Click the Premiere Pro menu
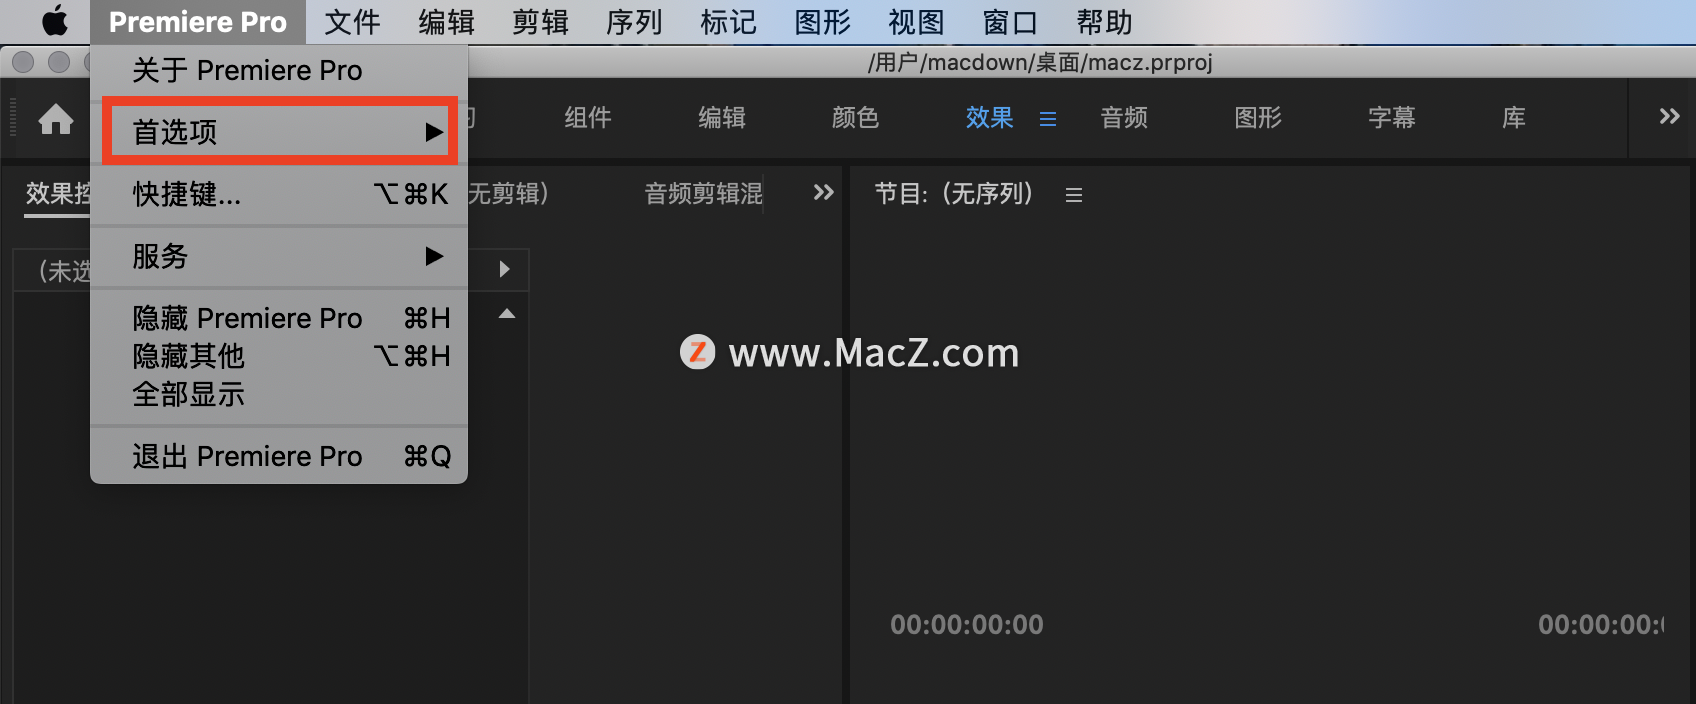This screenshot has height=704, width=1696. click(x=198, y=22)
